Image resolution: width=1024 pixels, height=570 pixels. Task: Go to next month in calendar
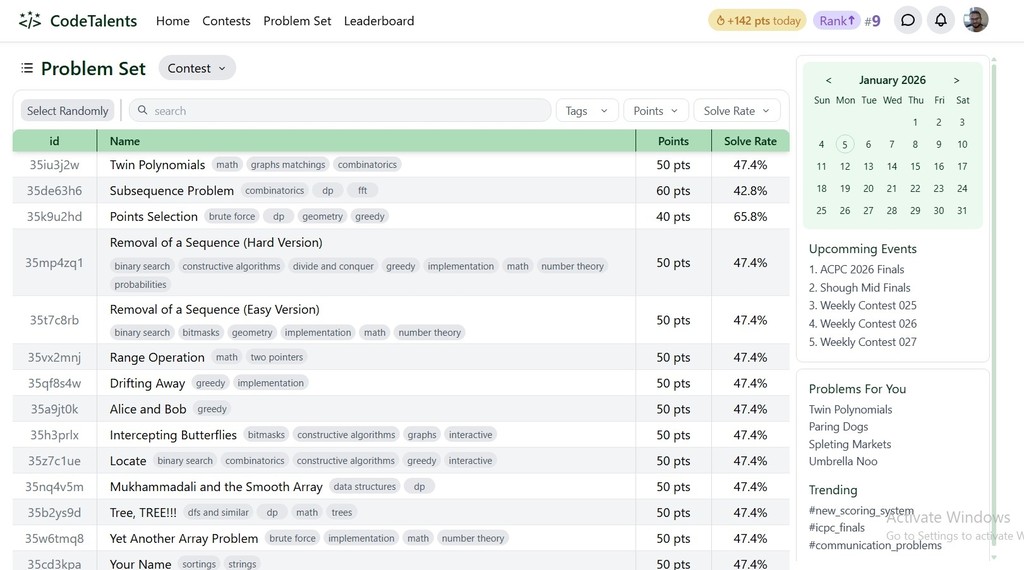point(956,80)
